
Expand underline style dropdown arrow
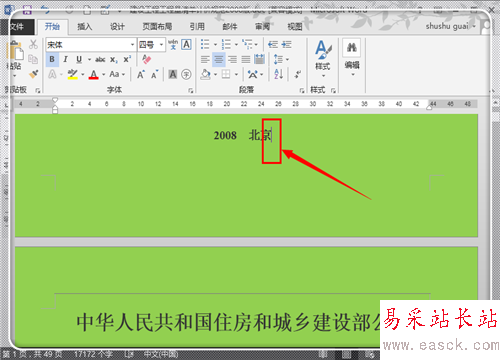pos(89,60)
